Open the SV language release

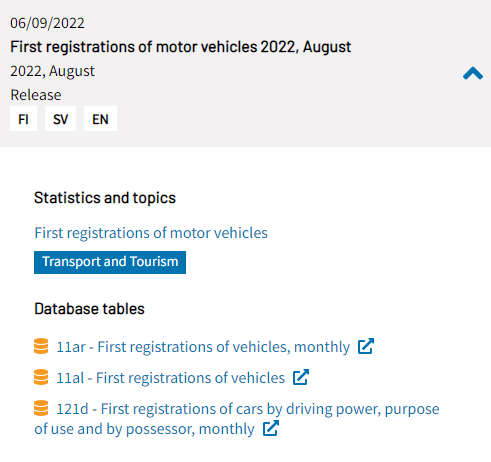[x=60, y=119]
